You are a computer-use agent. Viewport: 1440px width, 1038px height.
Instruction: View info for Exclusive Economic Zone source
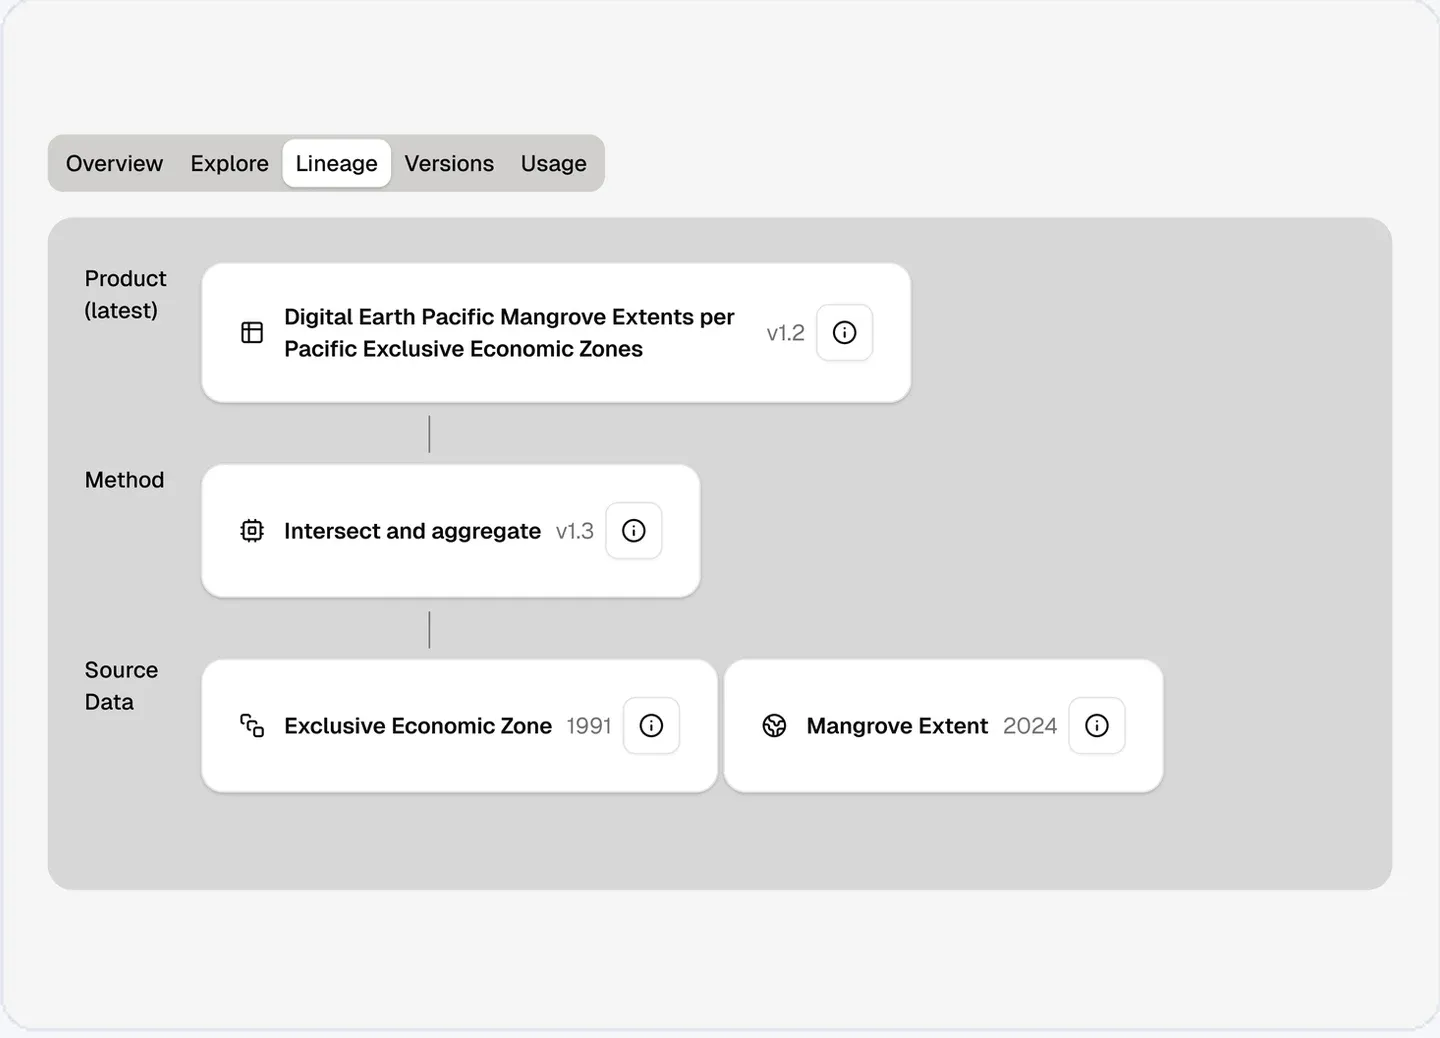[x=651, y=726]
